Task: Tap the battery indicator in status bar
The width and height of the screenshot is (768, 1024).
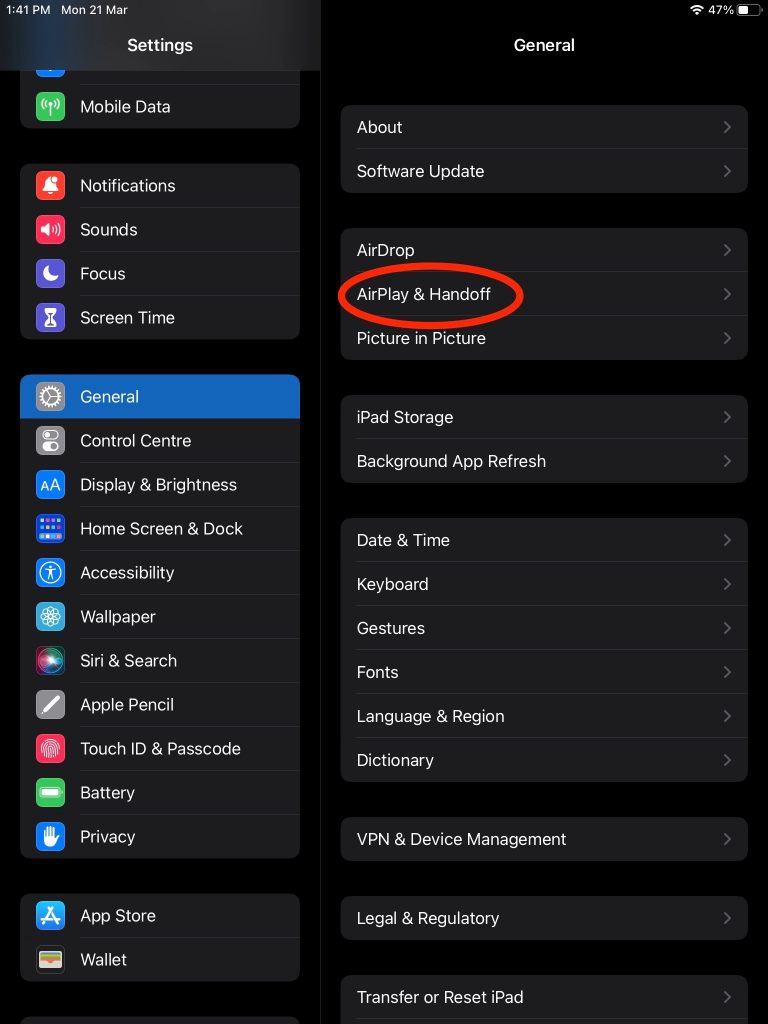Action: pyautogui.click(x=750, y=10)
